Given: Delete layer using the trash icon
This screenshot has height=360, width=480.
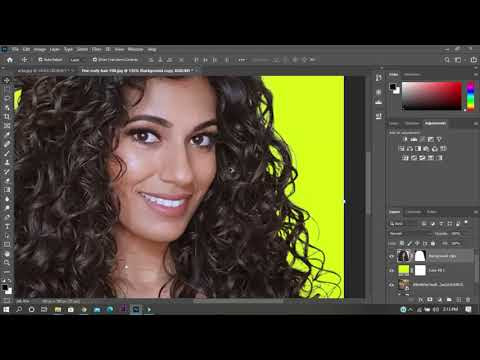Looking at the screenshot, I should (x=468, y=300).
